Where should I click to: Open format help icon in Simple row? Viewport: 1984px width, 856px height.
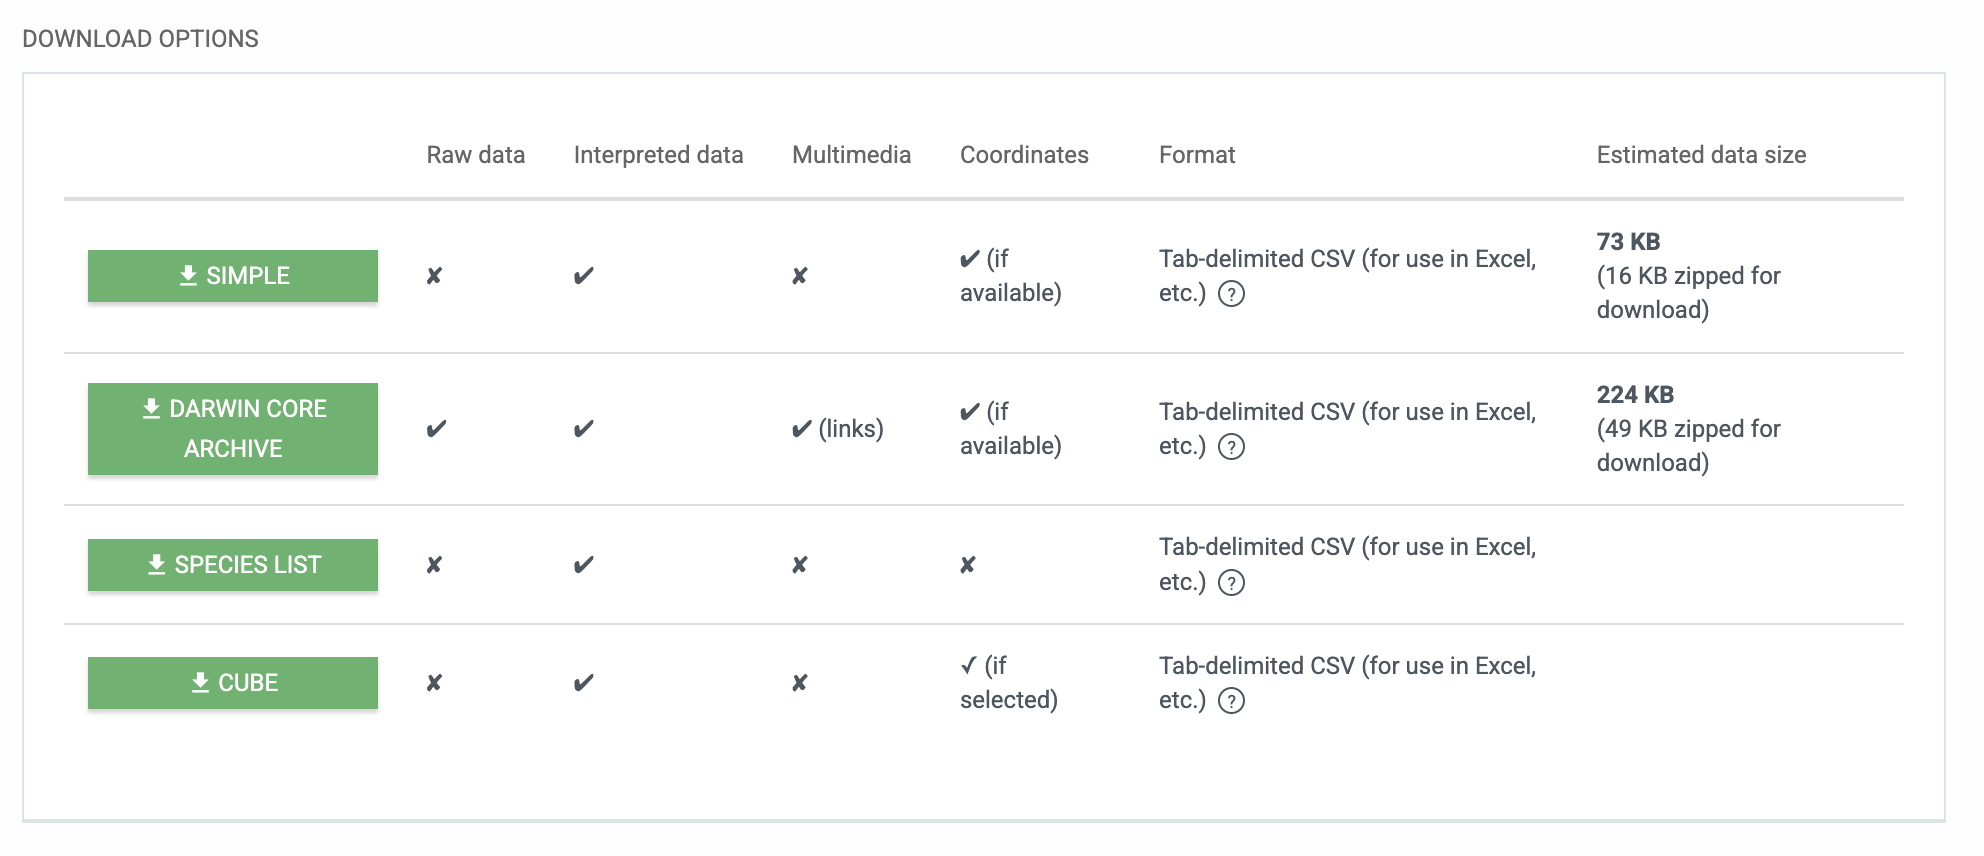(1231, 294)
